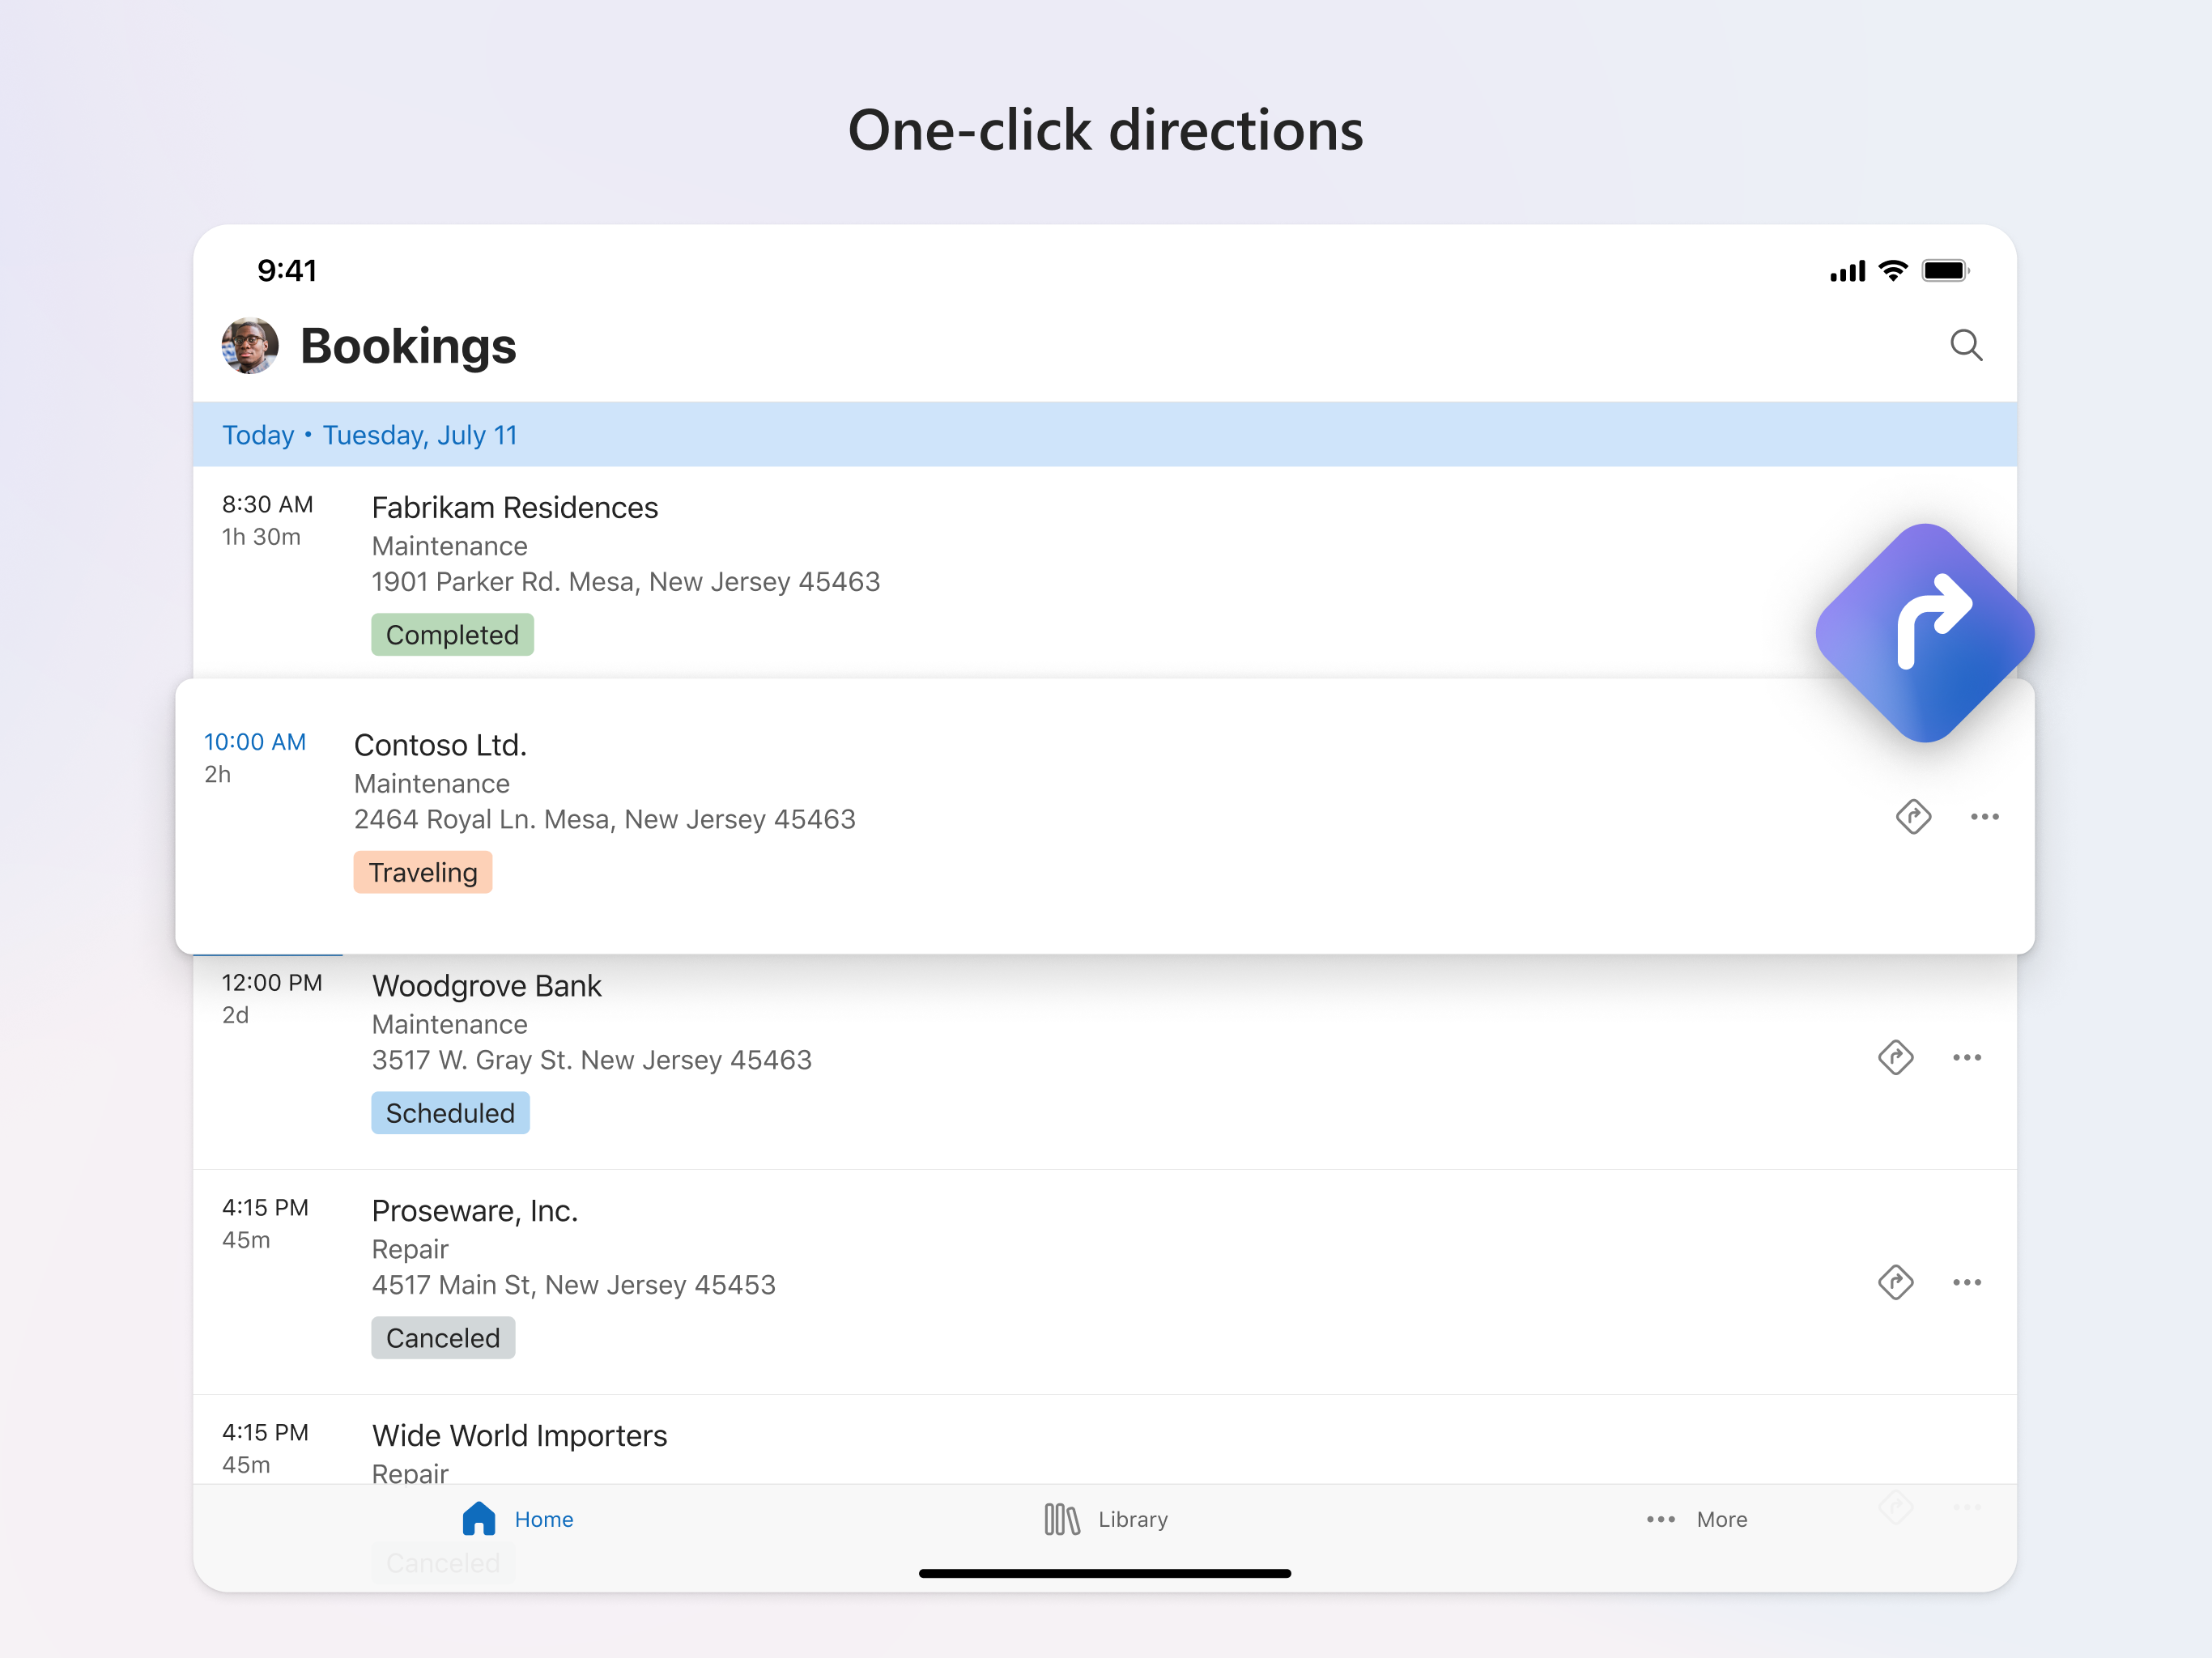Viewport: 2212px width, 1658px height.
Task: Get directions to Contoso Ltd.
Action: click(1912, 817)
